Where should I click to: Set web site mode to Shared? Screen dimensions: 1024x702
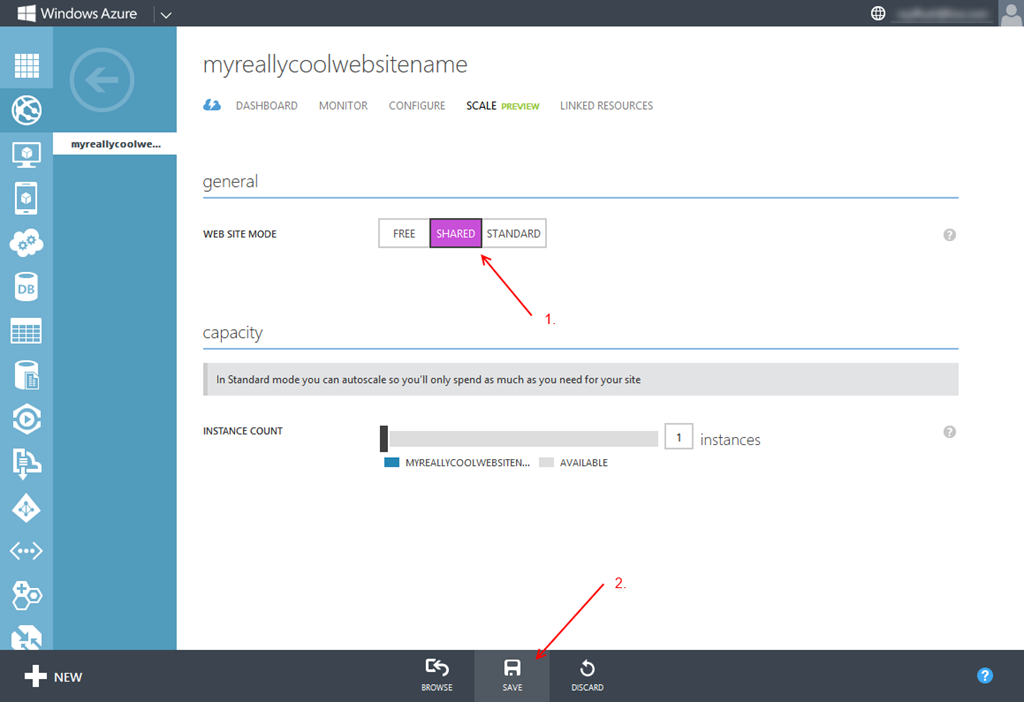pyautogui.click(x=456, y=234)
